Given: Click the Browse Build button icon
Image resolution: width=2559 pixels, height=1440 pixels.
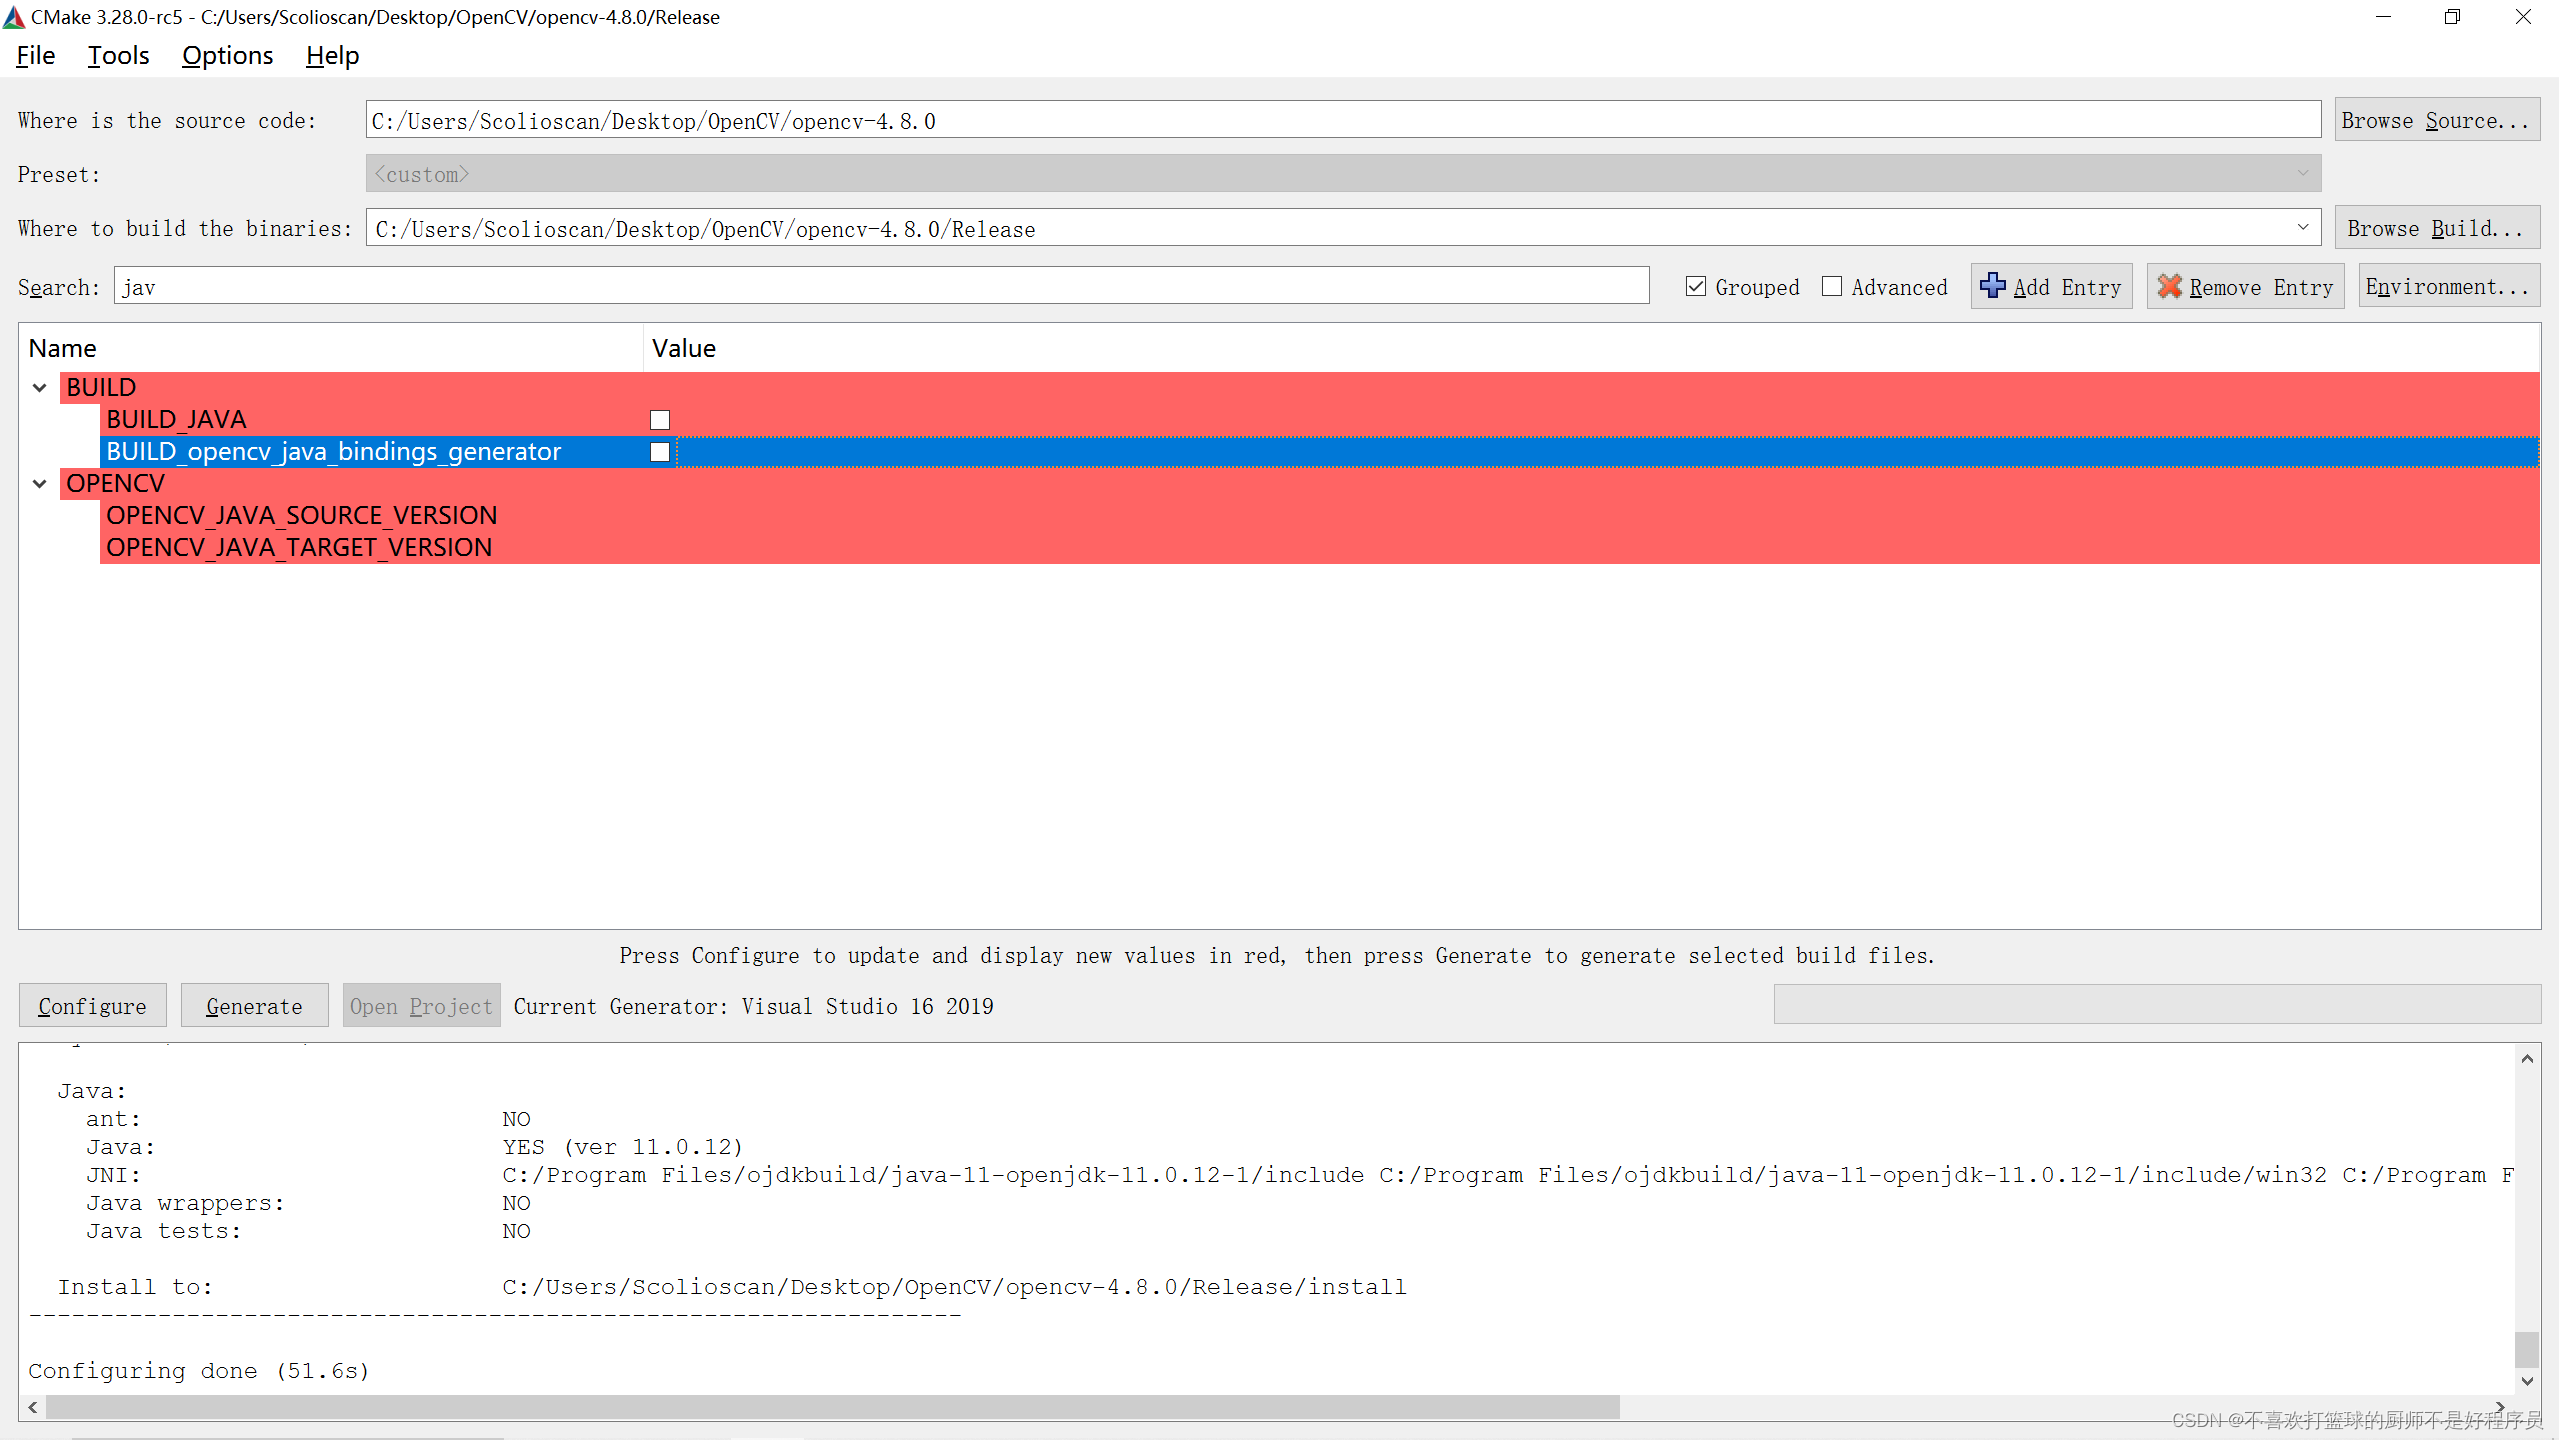Looking at the screenshot, I should tap(2432, 229).
